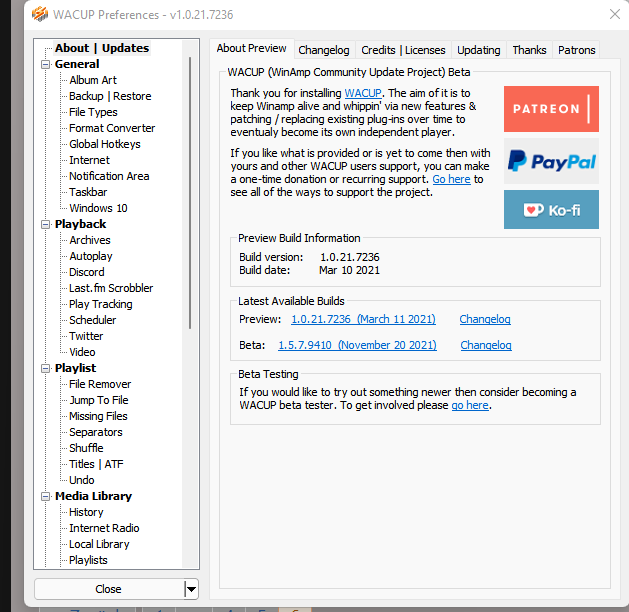
Task: Open Scheduler preferences
Action: [93, 320]
